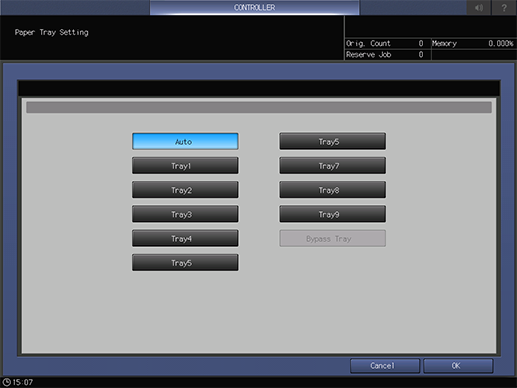This screenshot has width=517, height=388.
Task: Choose Tray1 as paper source
Action: pos(185,166)
